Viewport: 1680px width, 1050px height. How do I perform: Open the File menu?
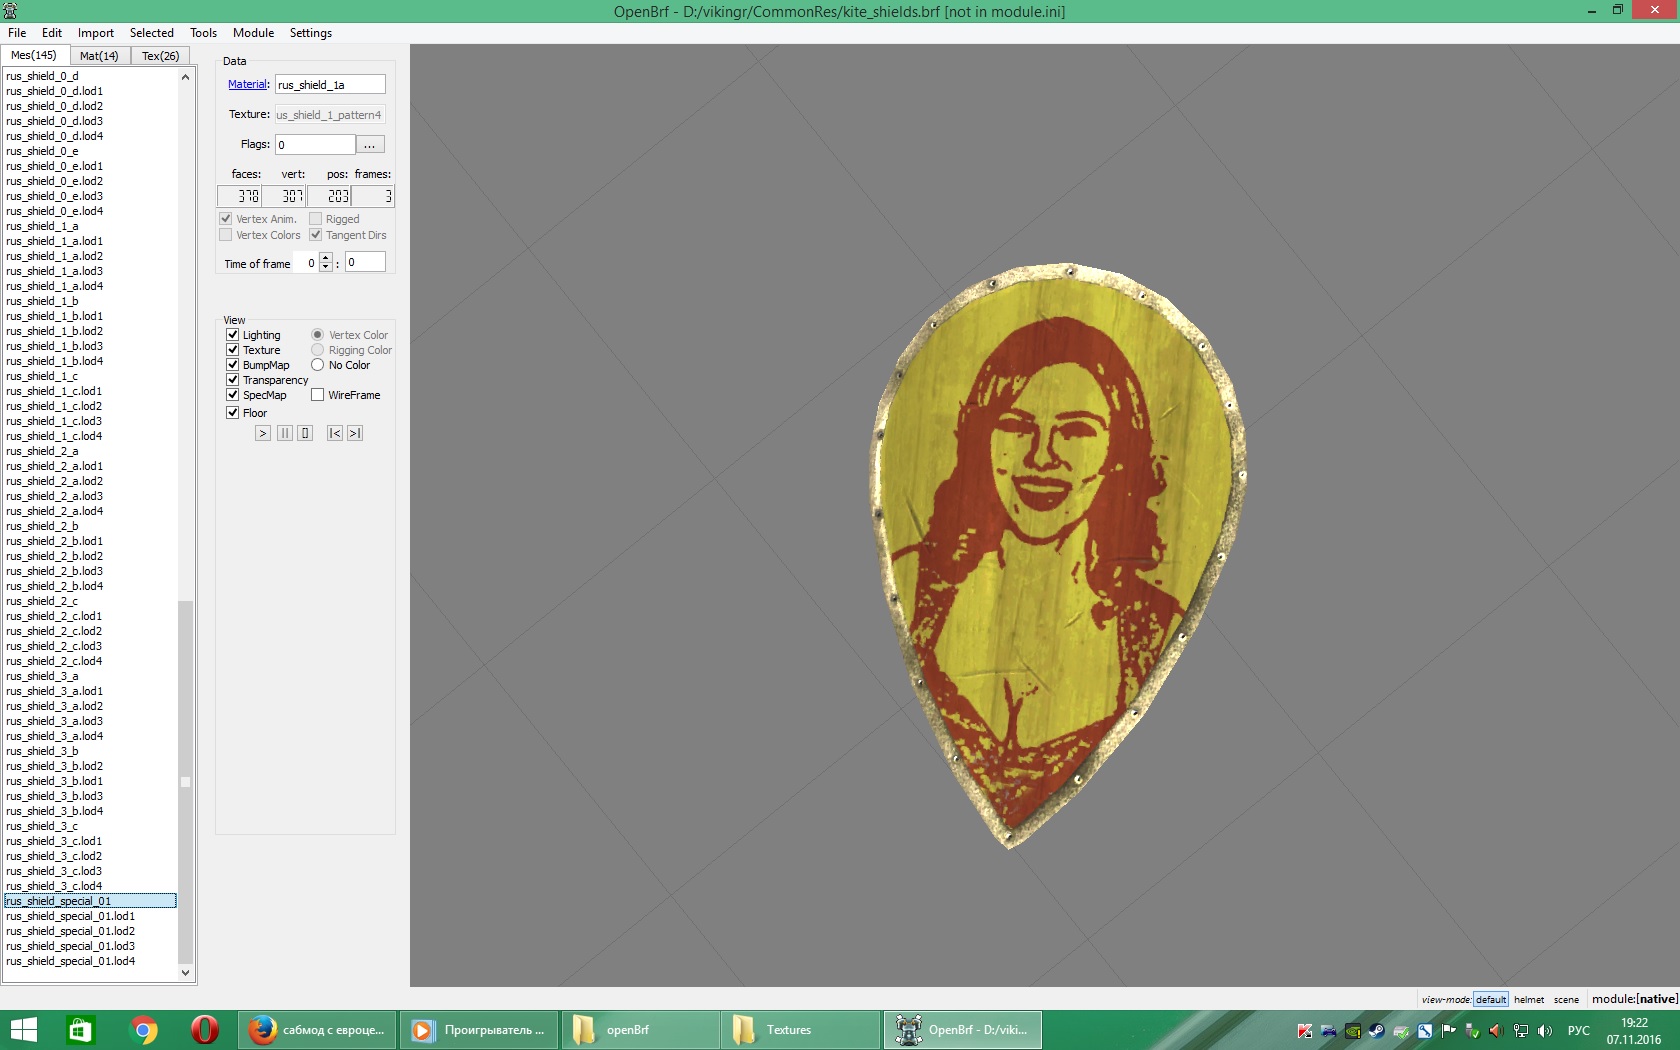point(17,33)
